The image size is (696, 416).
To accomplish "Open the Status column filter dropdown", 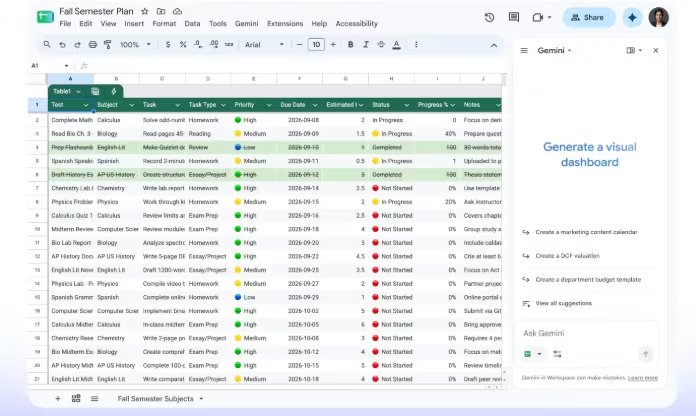I will (x=406, y=105).
